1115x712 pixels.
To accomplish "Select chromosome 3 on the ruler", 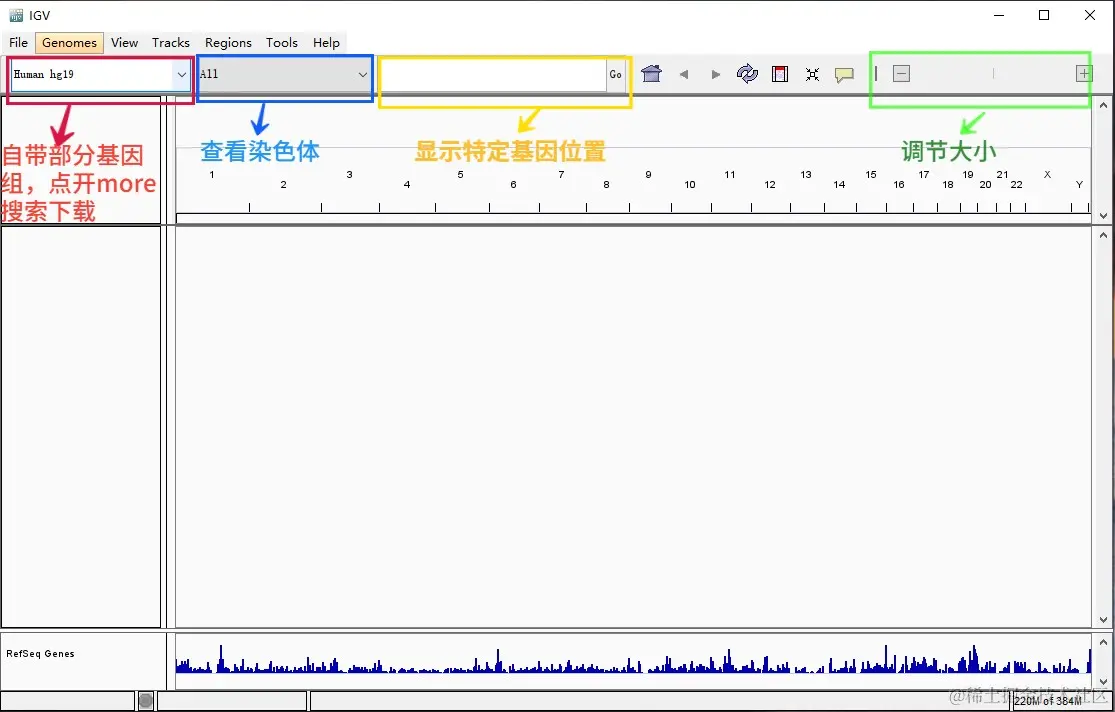I will pos(349,174).
